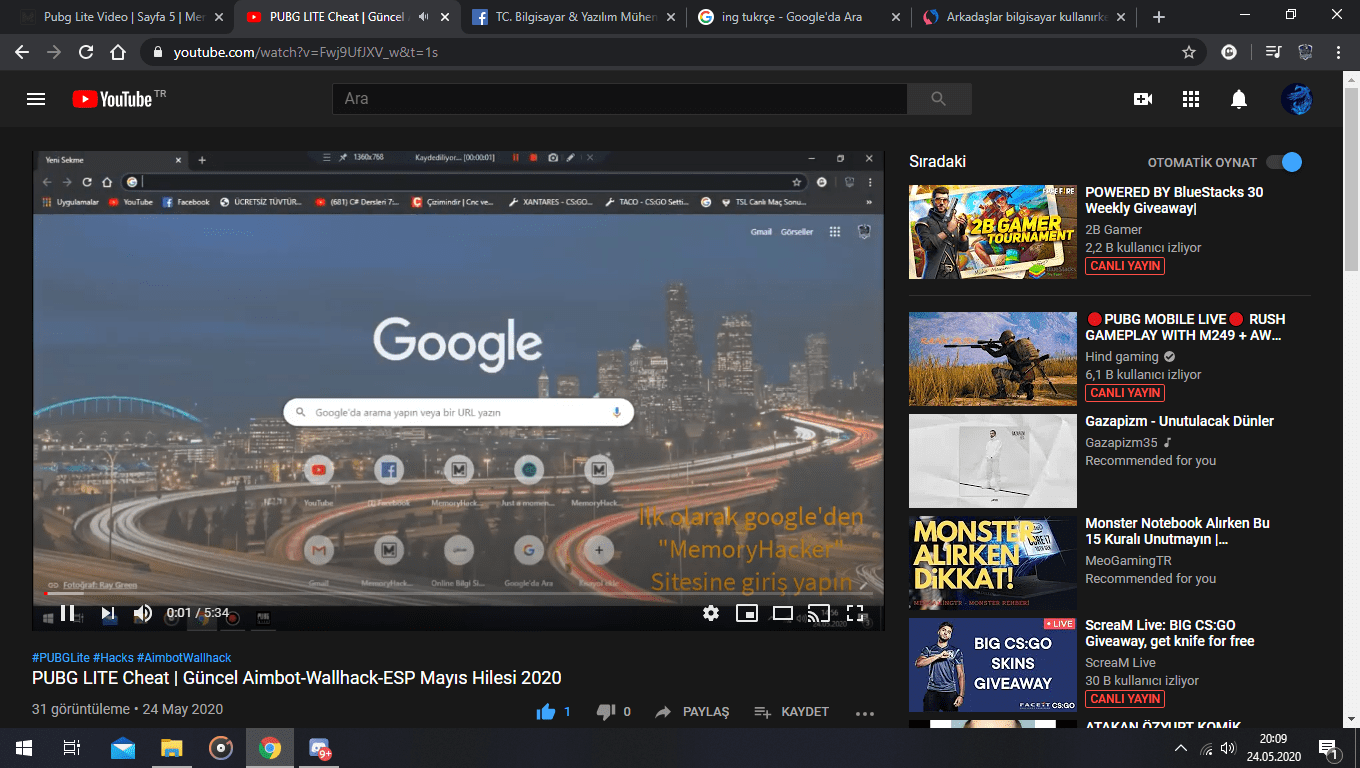
Task: Open the Monster Notebook Alırken video title
Action: click(1177, 531)
